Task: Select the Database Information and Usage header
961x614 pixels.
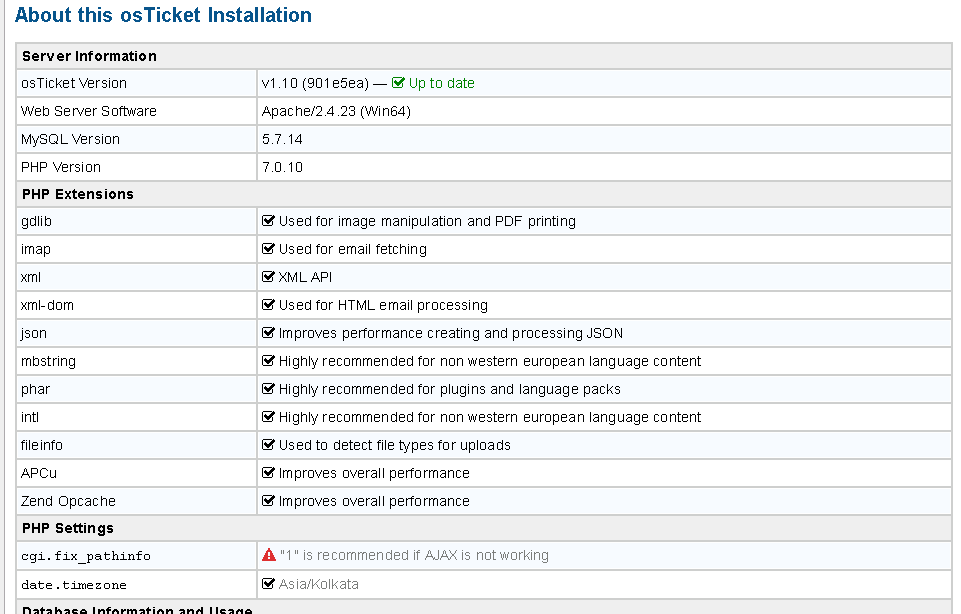Action: tap(484, 608)
